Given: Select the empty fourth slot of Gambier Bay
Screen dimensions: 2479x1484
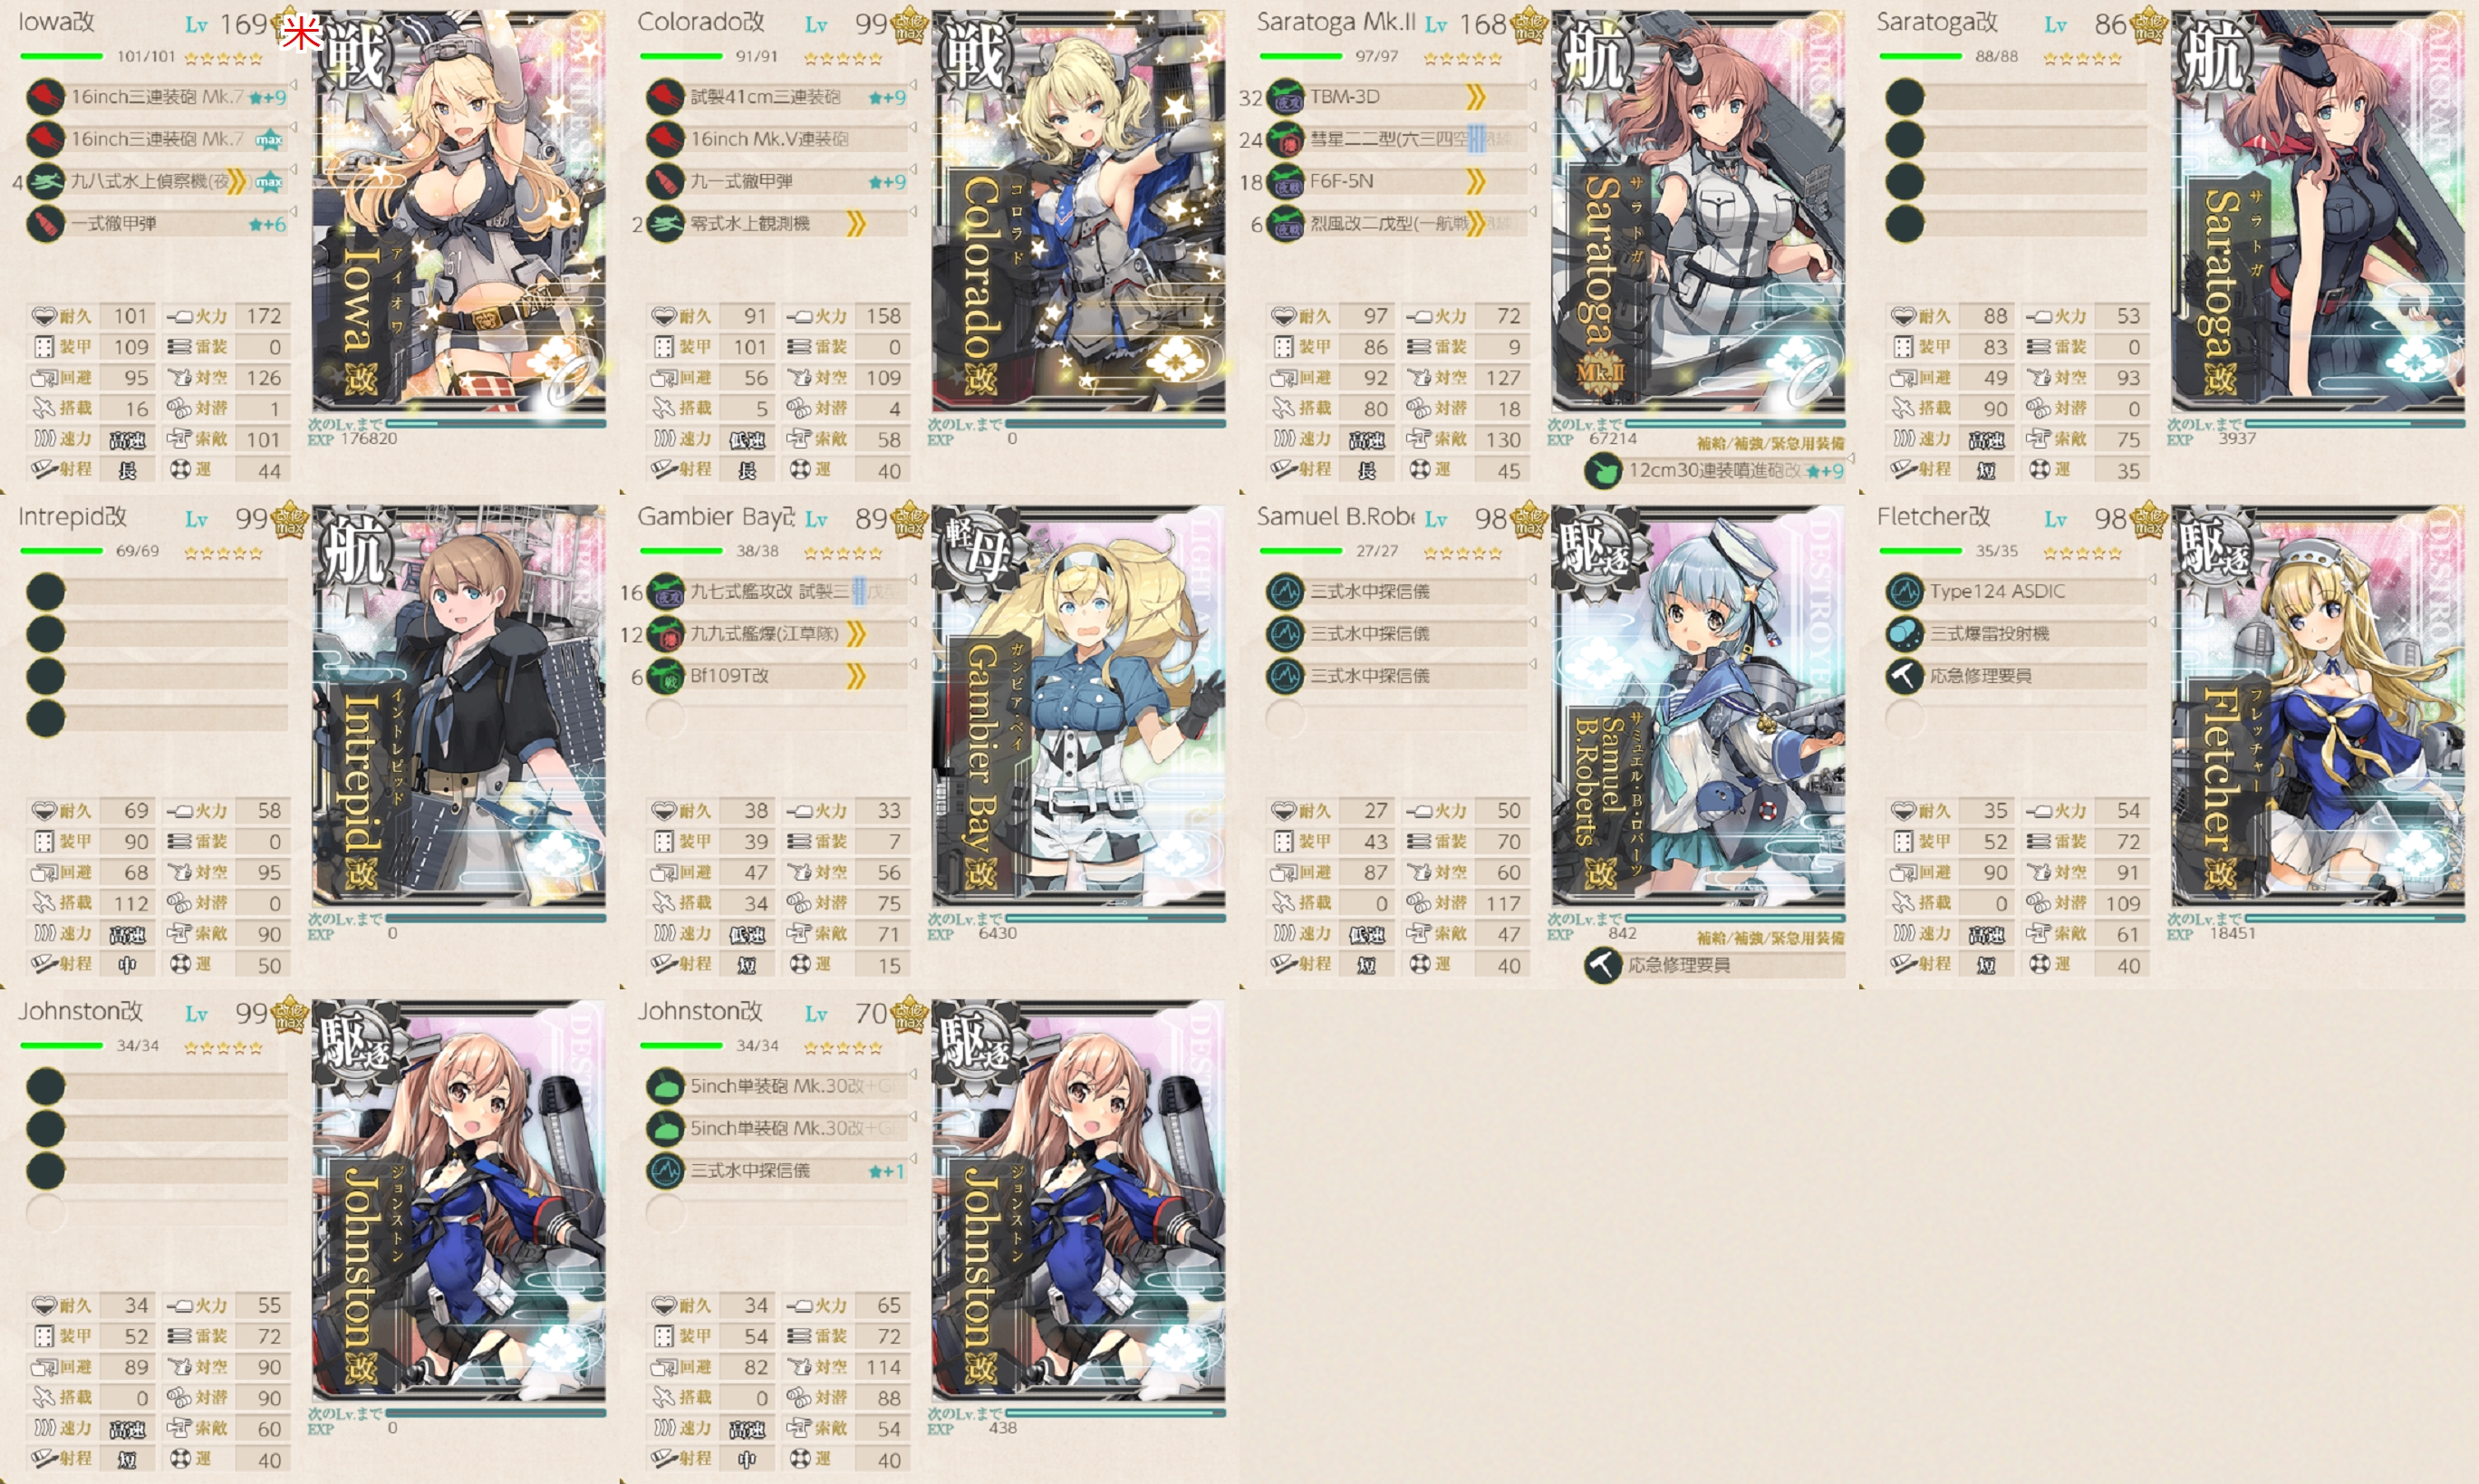Looking at the screenshot, I should pyautogui.click(x=777, y=718).
